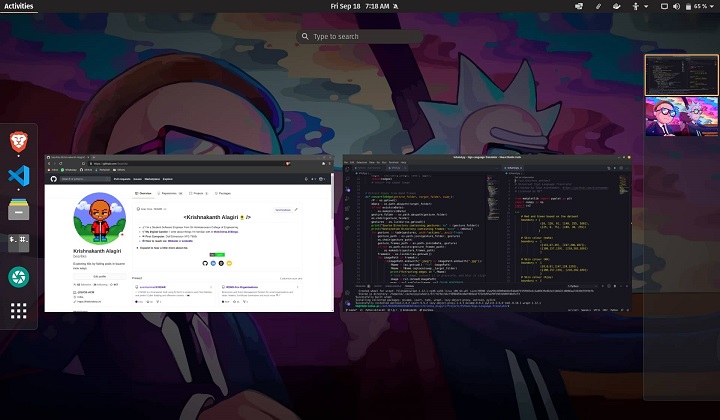720x420 pixels.
Task: Click the kill terminal trash icon in VS Code
Action: pos(615,286)
